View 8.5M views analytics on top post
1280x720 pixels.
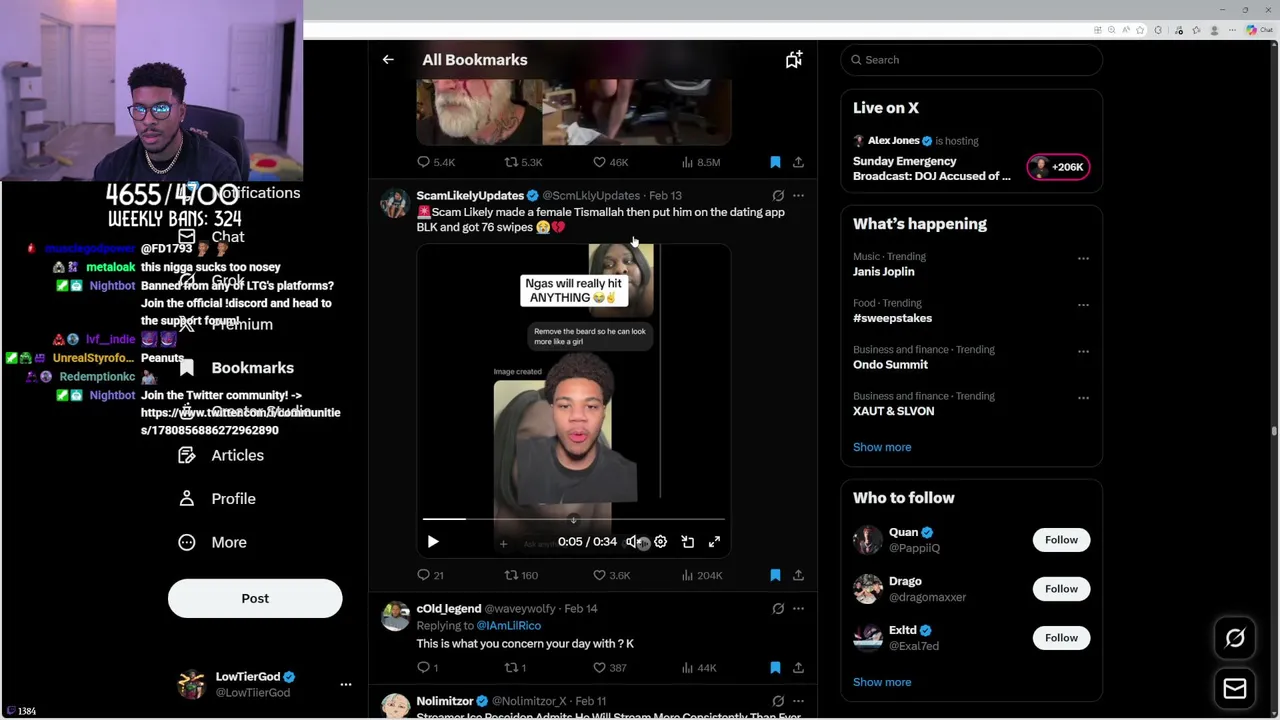coord(701,162)
